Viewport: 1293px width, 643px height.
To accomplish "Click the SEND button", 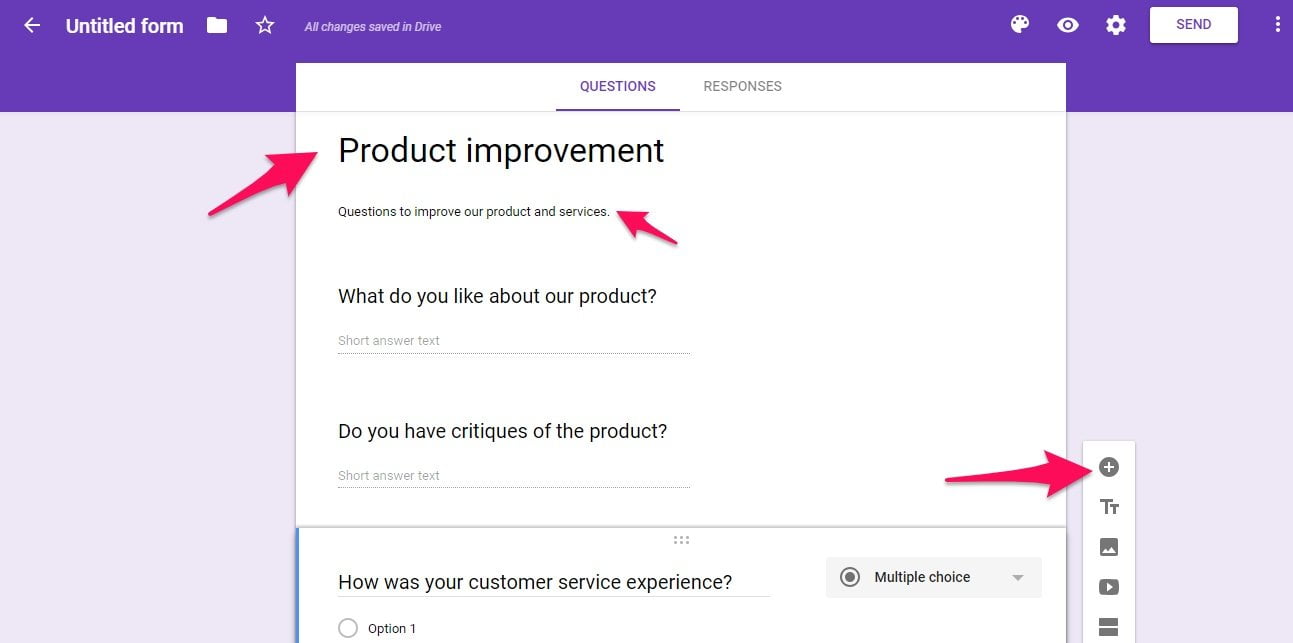I will coord(1194,25).
